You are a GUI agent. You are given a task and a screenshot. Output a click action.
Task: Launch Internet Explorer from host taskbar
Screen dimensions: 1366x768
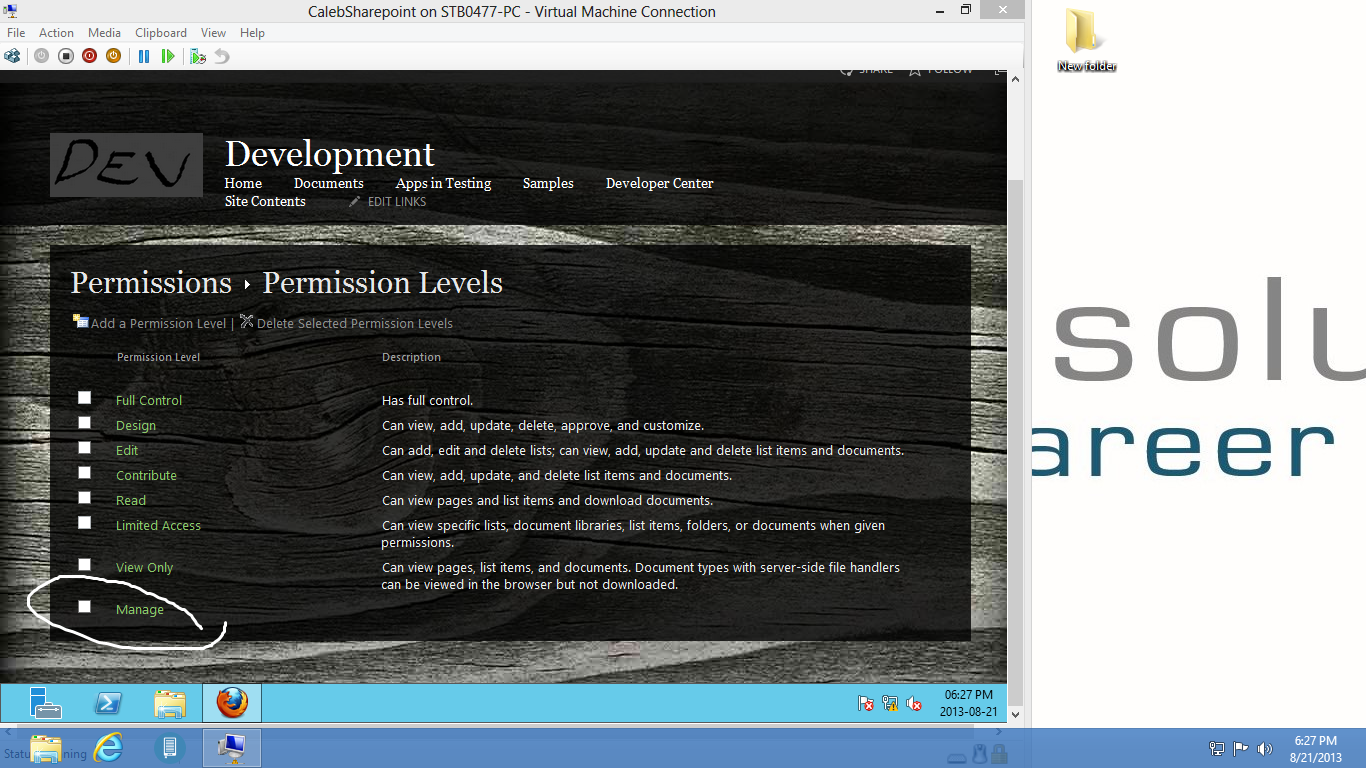coord(108,748)
